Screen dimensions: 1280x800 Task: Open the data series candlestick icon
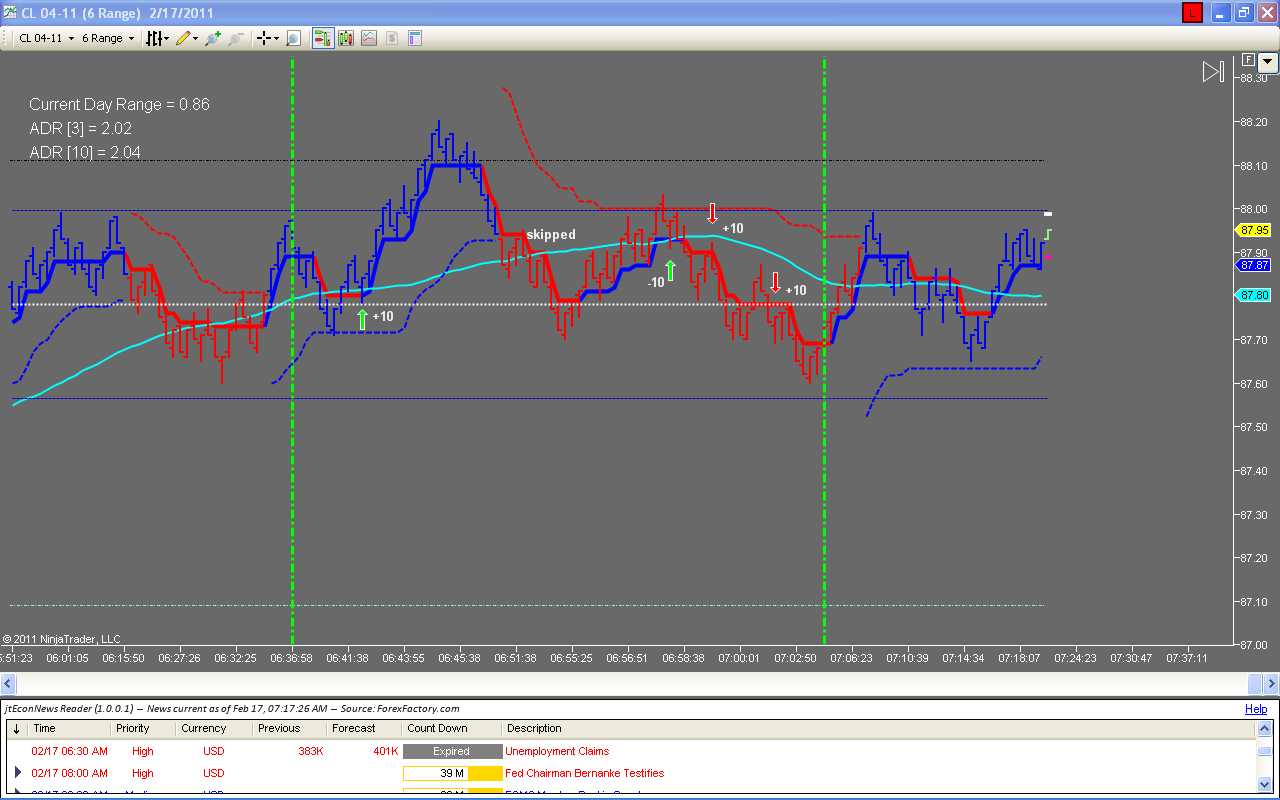(x=346, y=38)
